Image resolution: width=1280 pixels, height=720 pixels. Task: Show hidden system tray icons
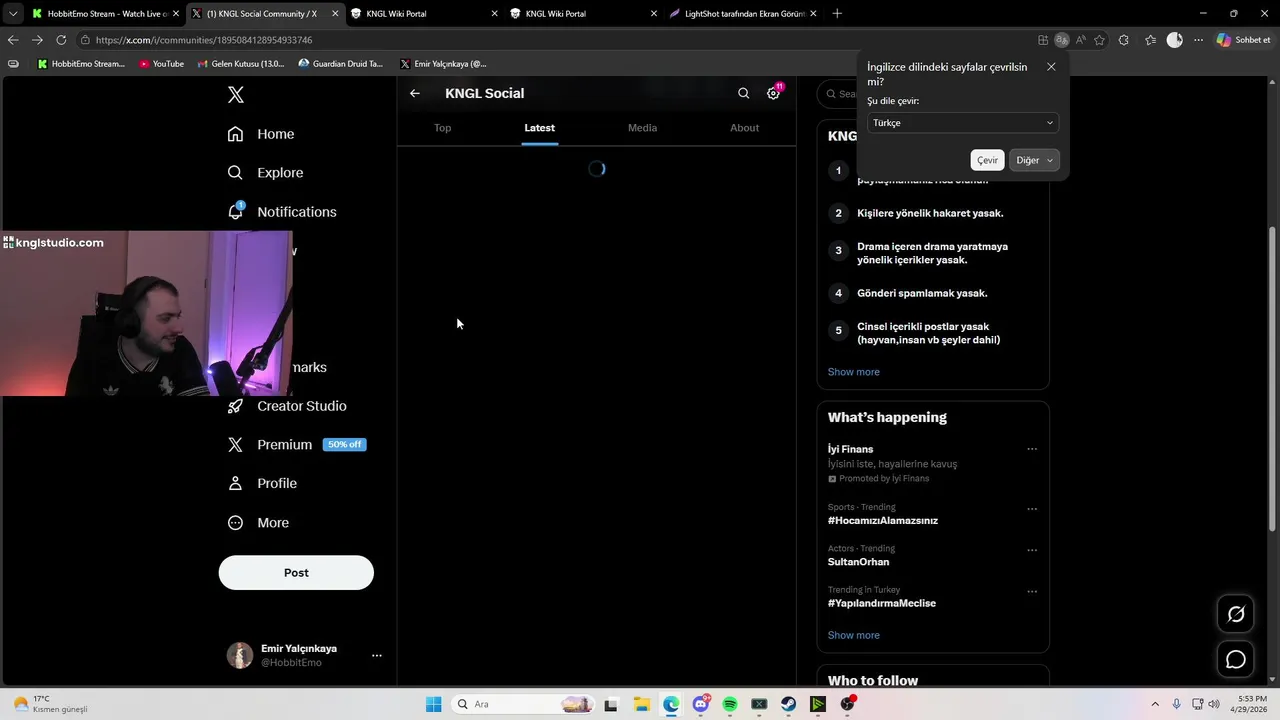1155,704
